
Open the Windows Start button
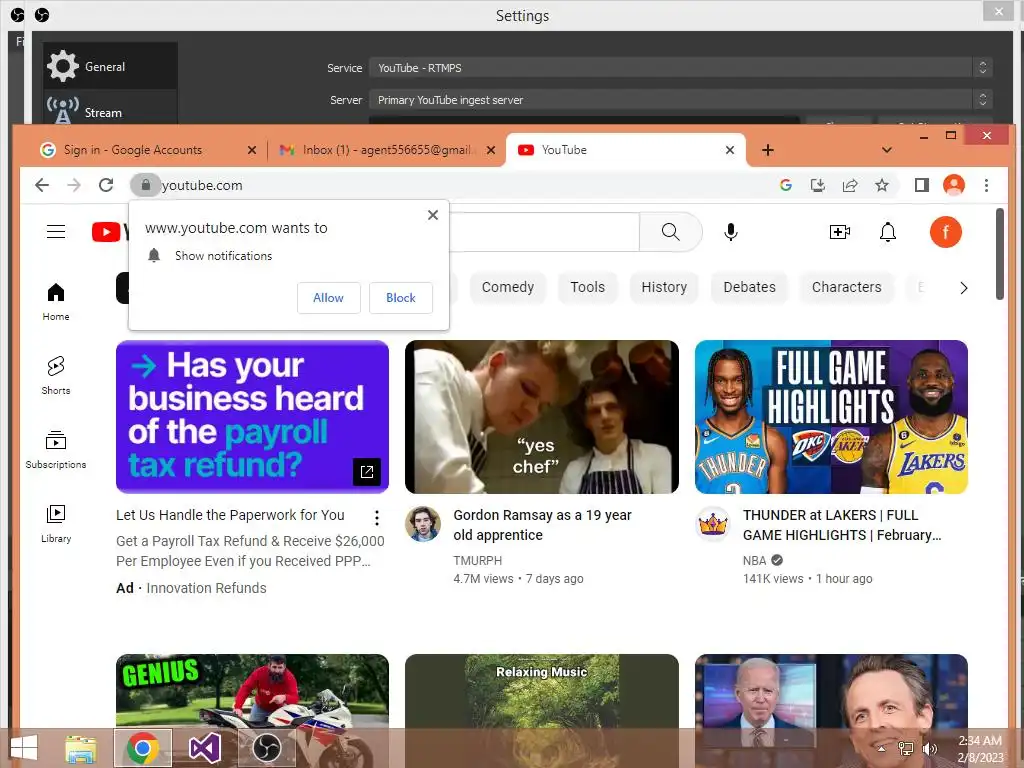[x=24, y=748]
